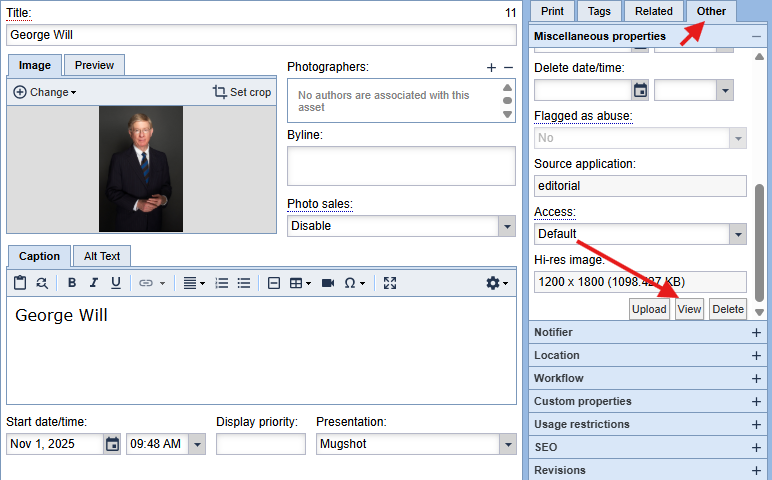
Task: Open the special characters omega menu
Action: (354, 283)
